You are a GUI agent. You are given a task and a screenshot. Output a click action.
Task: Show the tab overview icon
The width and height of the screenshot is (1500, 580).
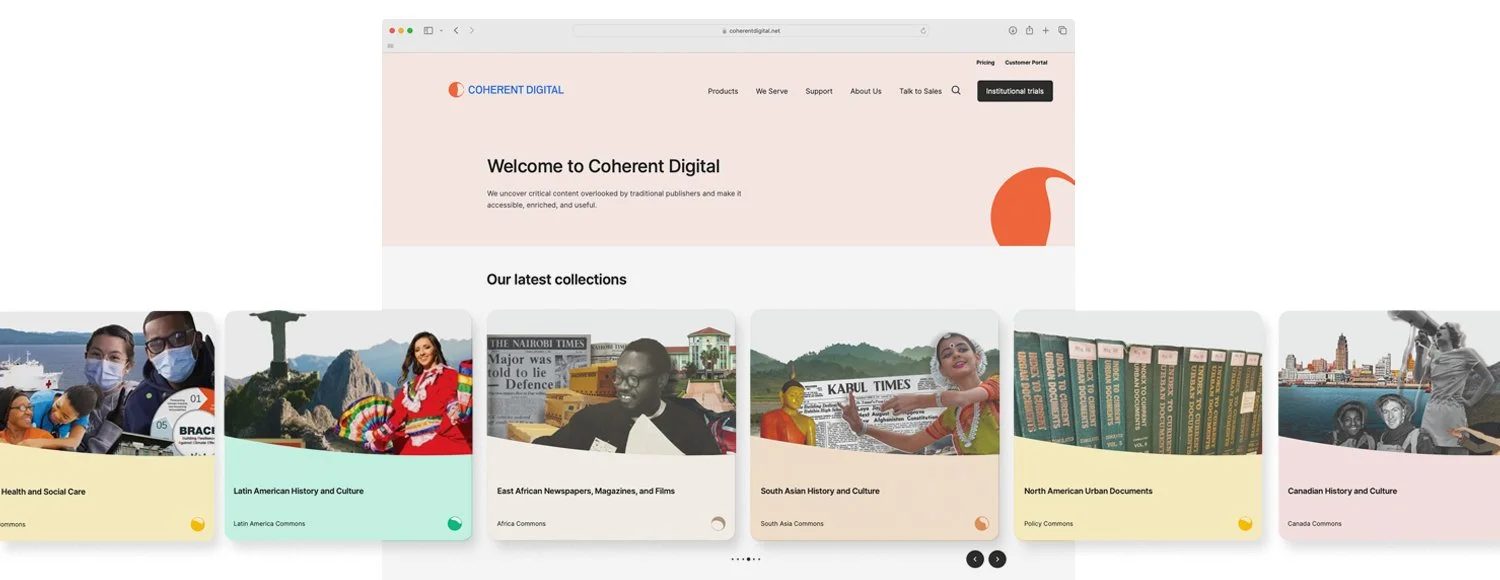click(x=1062, y=31)
